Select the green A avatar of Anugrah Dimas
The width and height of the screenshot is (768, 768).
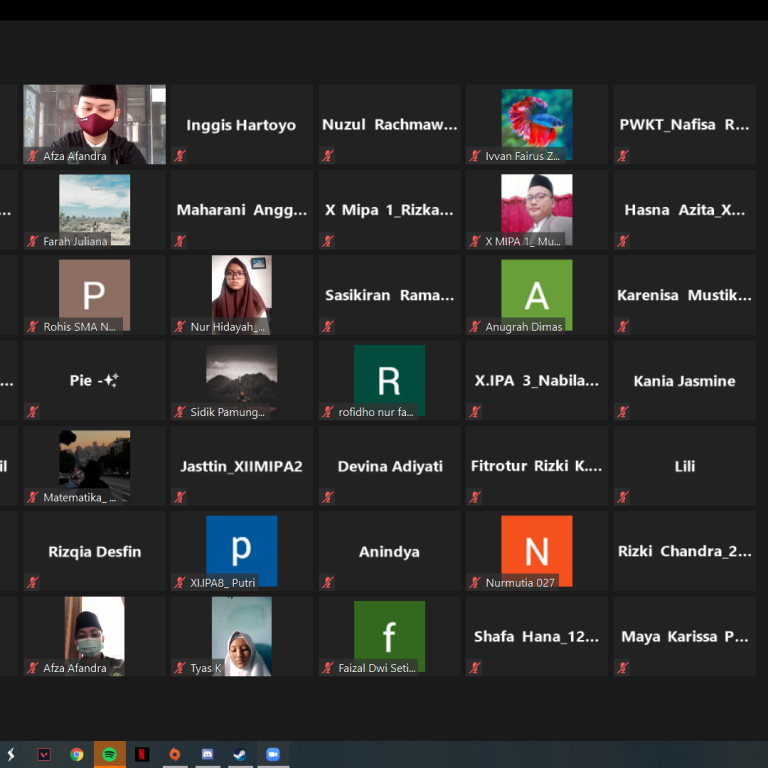point(537,295)
